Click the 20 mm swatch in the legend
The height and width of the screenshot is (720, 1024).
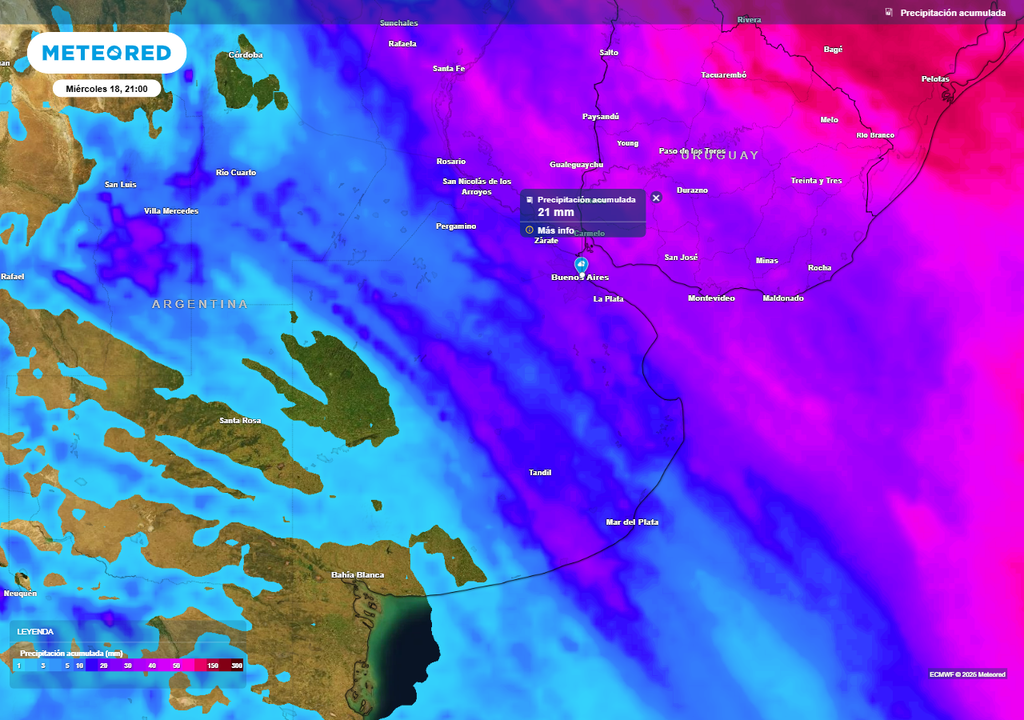click(103, 665)
